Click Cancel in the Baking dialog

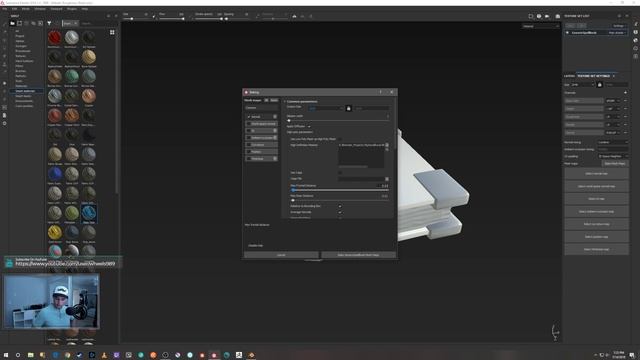coord(281,255)
